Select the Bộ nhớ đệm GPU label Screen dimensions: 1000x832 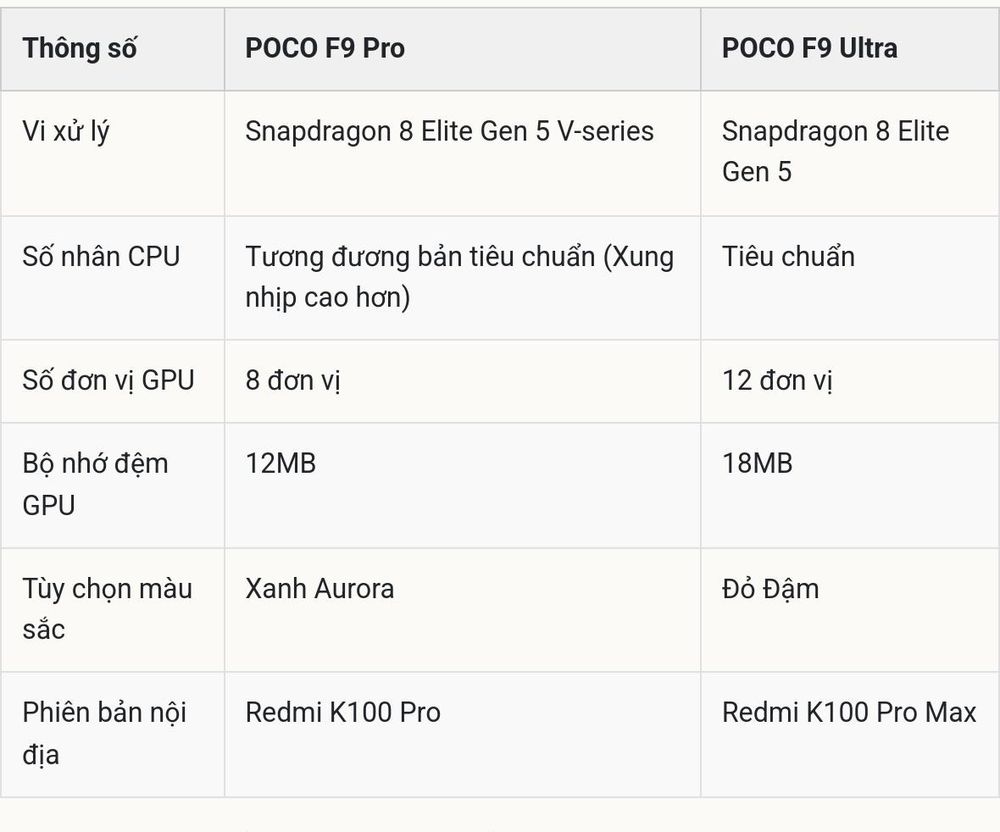coord(95,484)
